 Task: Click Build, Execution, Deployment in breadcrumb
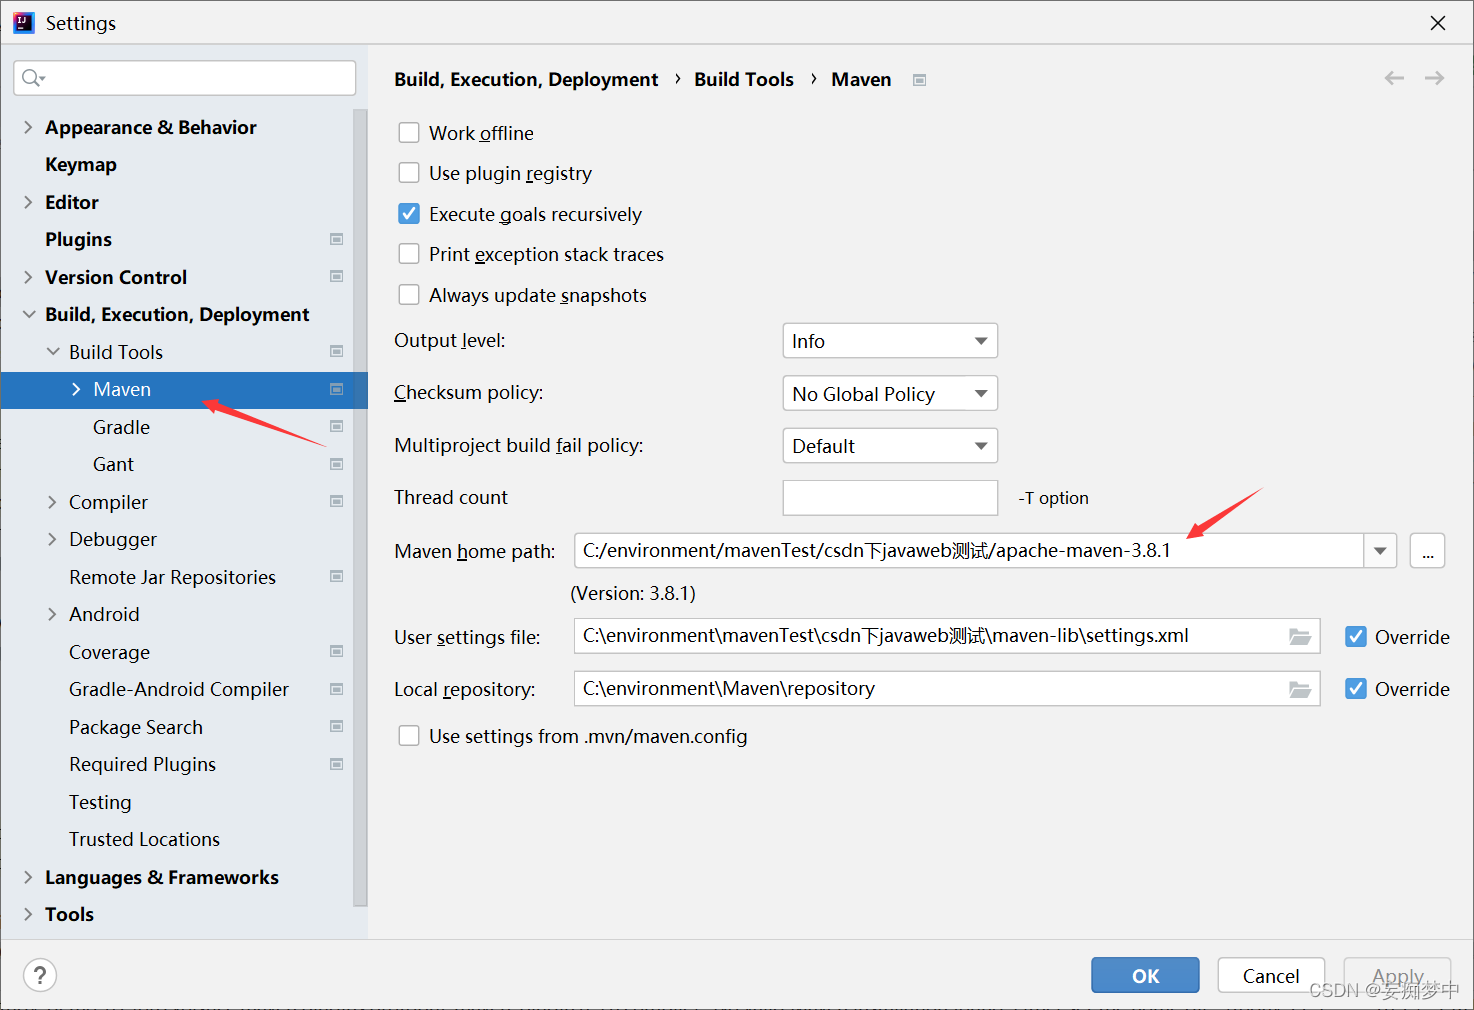[526, 79]
